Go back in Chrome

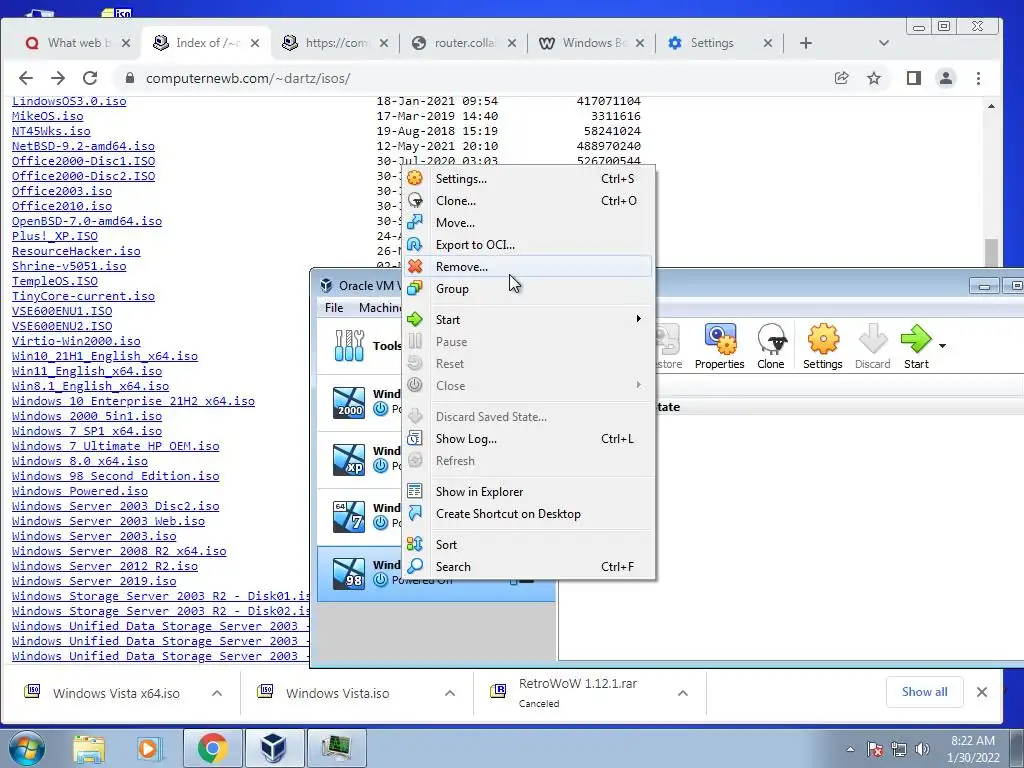coord(25,78)
